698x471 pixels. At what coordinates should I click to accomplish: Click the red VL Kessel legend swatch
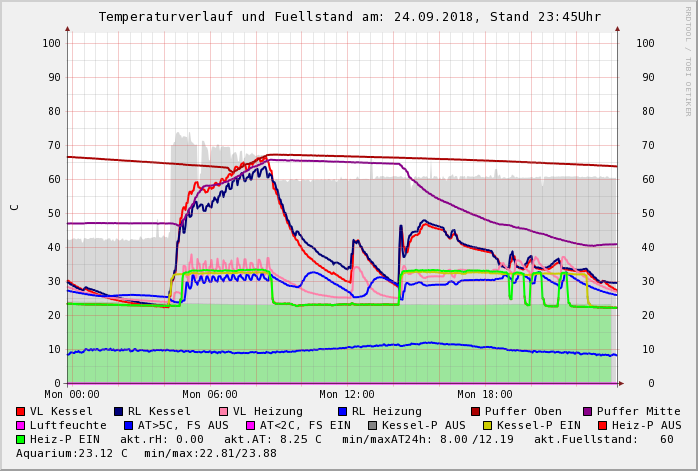coord(21,411)
